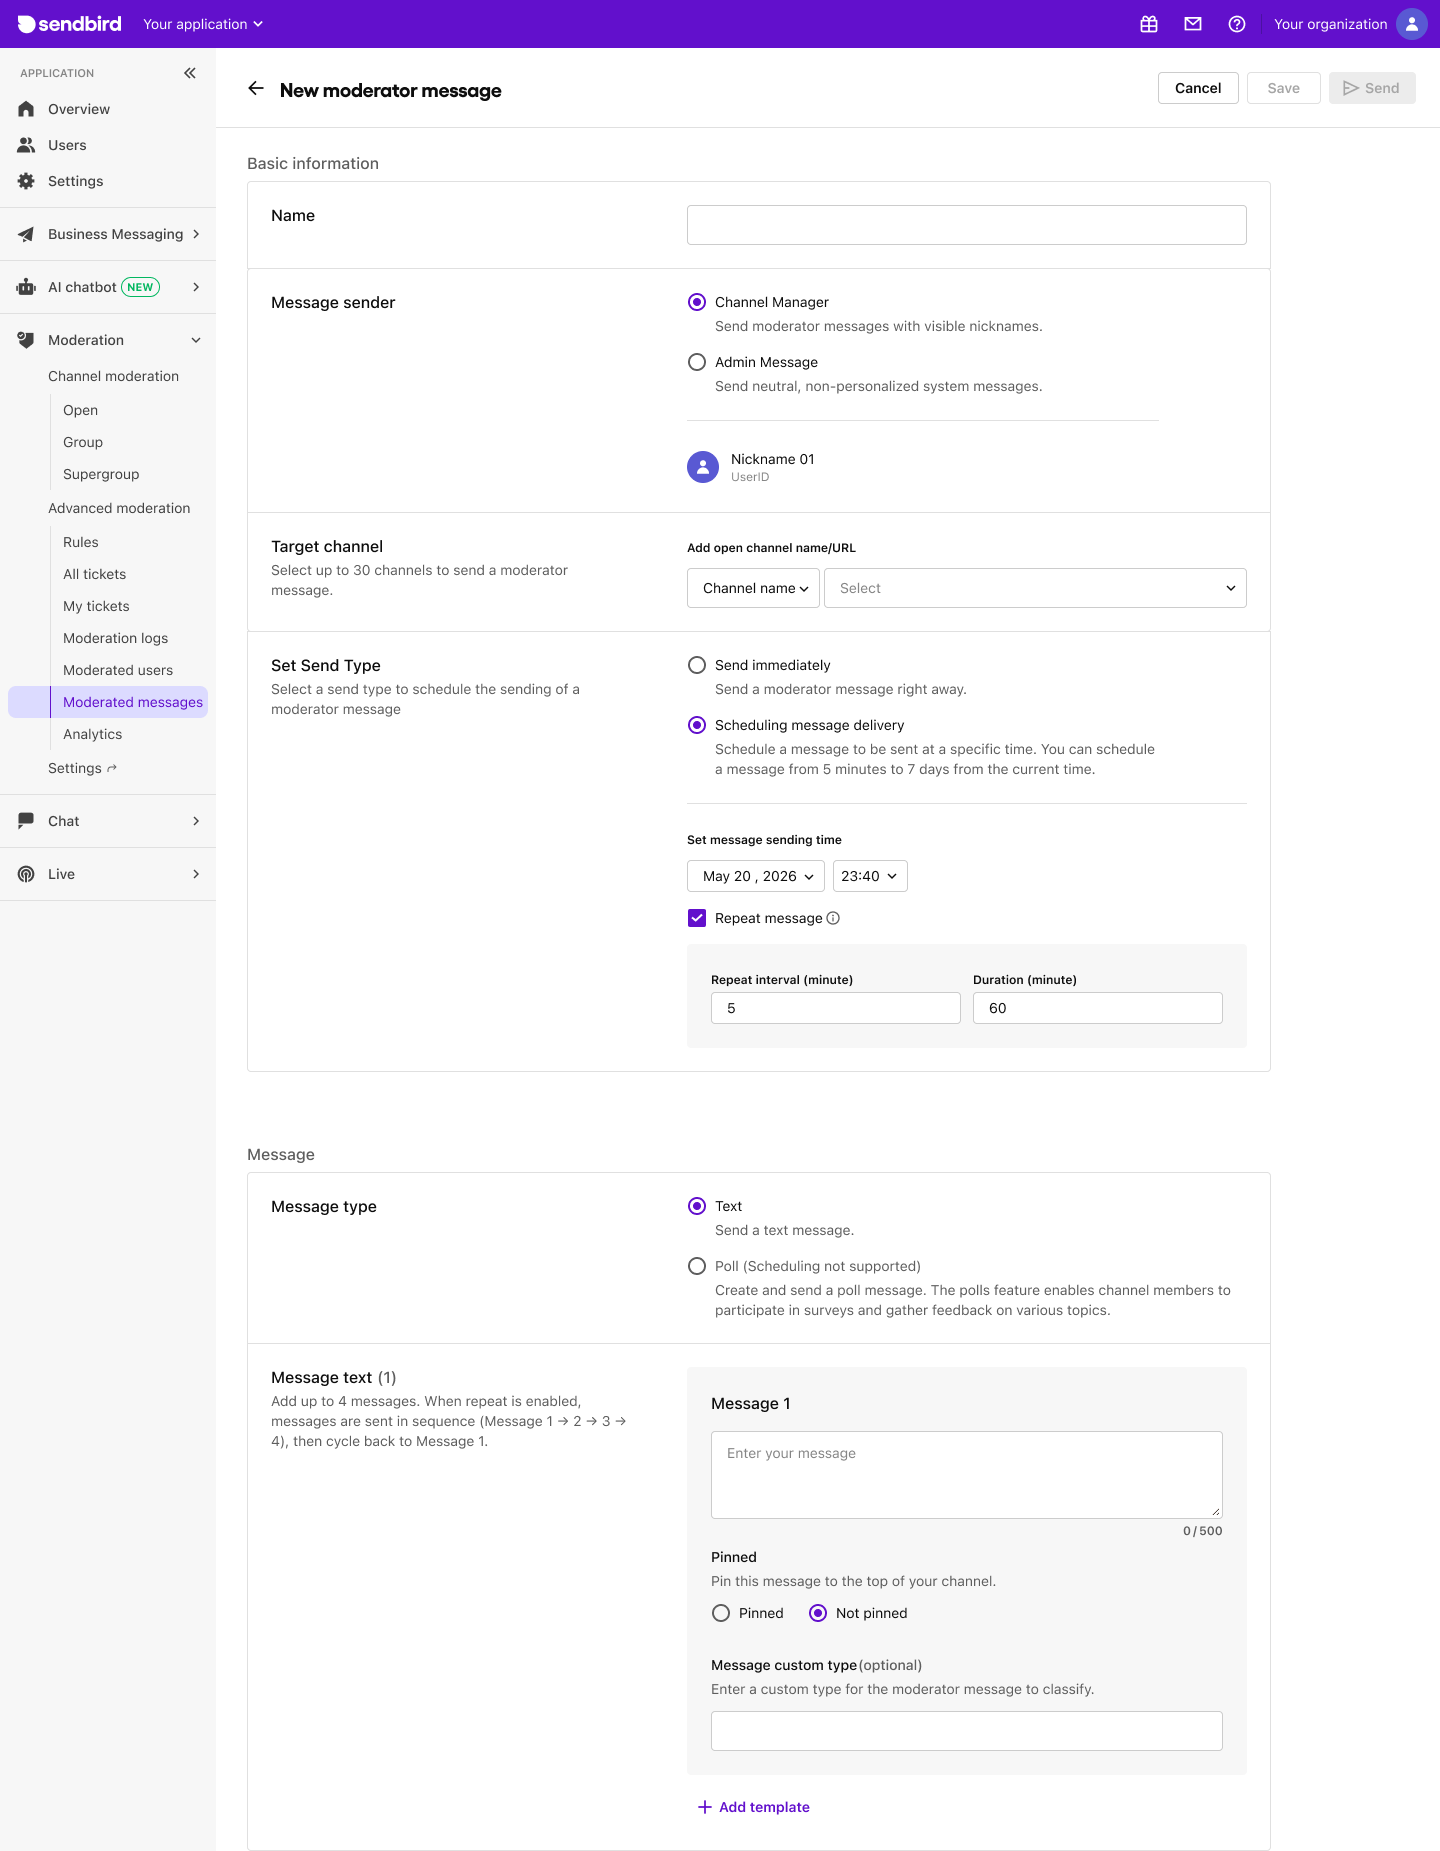The height and width of the screenshot is (1851, 1440).
Task: Select Poll message type
Action: pos(697,1266)
